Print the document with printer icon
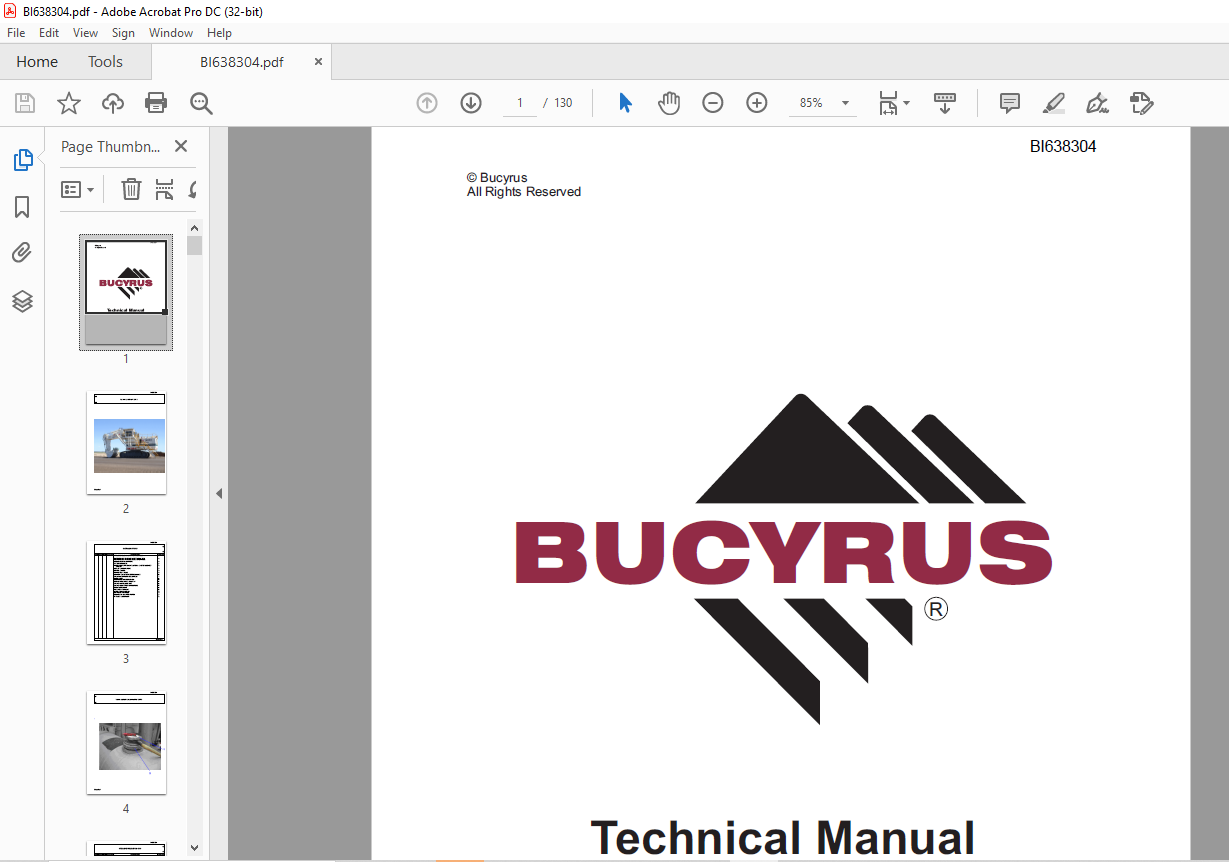This screenshot has width=1229, height=862. point(156,103)
